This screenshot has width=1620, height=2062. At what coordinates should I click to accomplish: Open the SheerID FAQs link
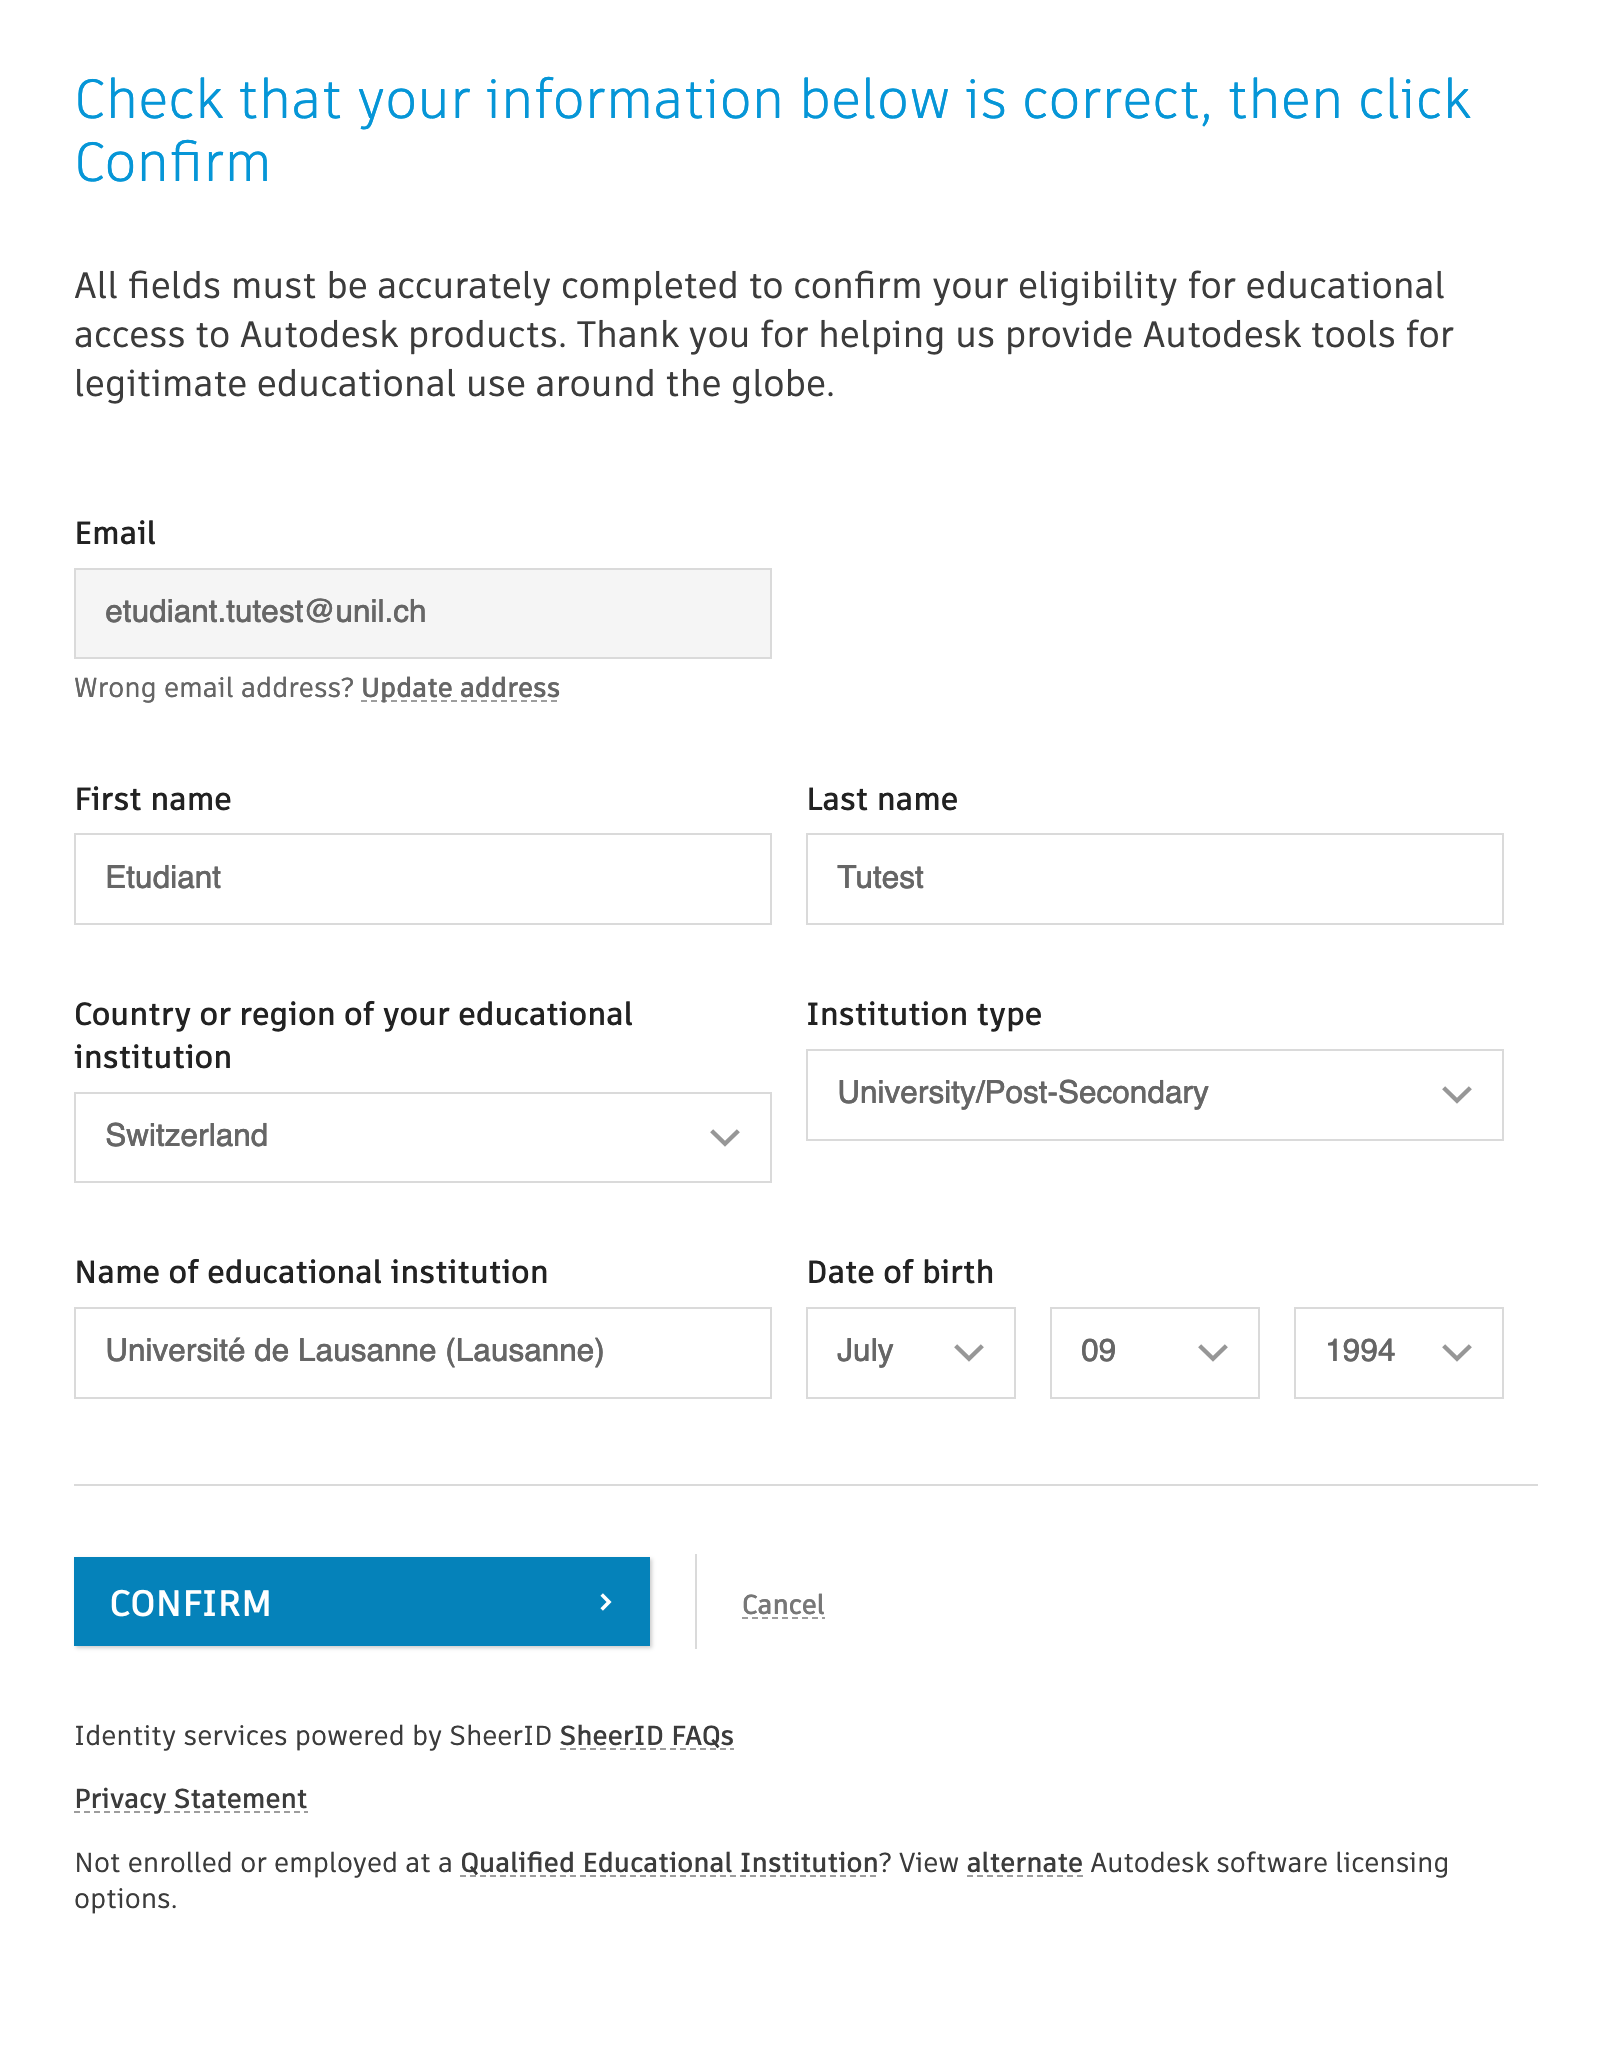click(646, 1735)
